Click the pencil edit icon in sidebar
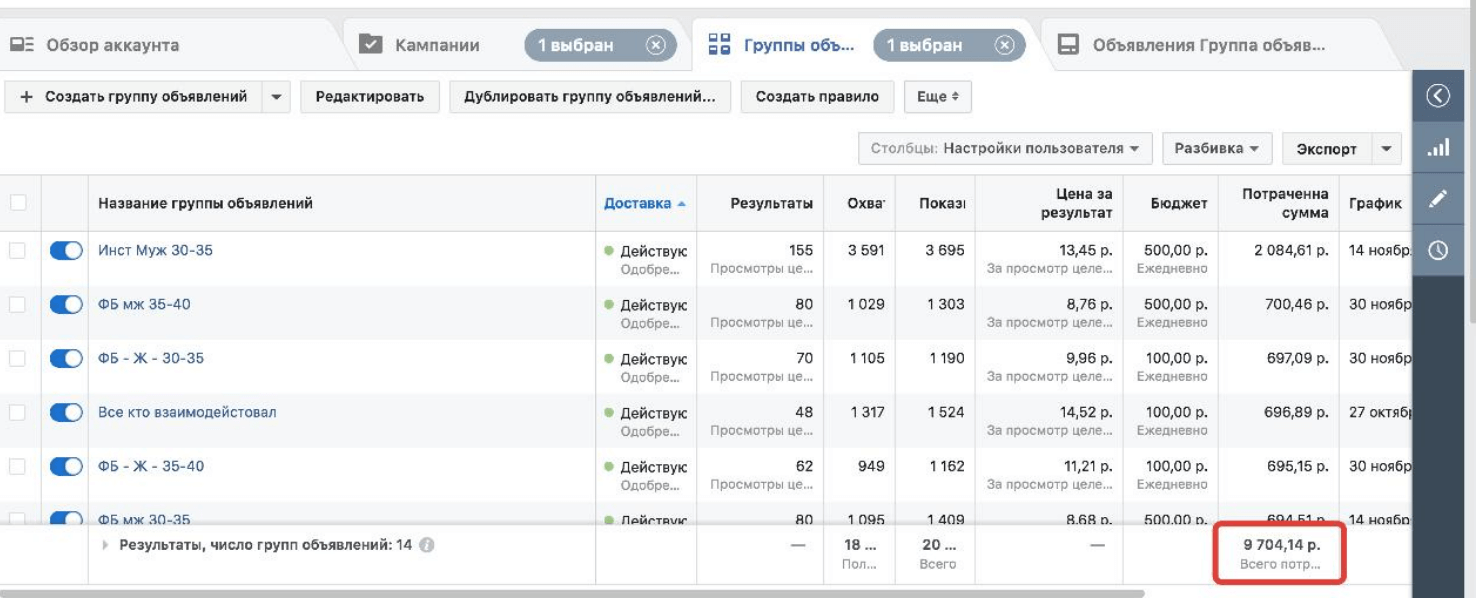The image size is (1478, 602). pos(1438,199)
